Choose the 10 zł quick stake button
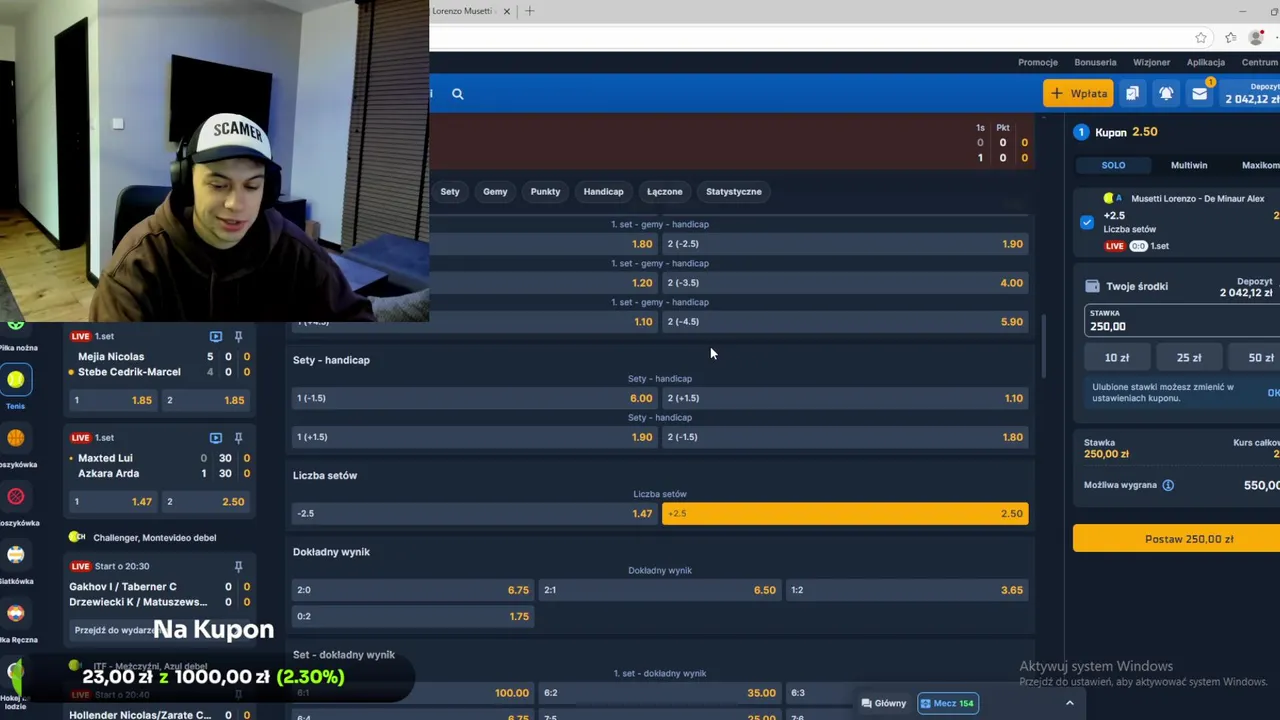Viewport: 1280px width, 720px height. click(x=1117, y=357)
